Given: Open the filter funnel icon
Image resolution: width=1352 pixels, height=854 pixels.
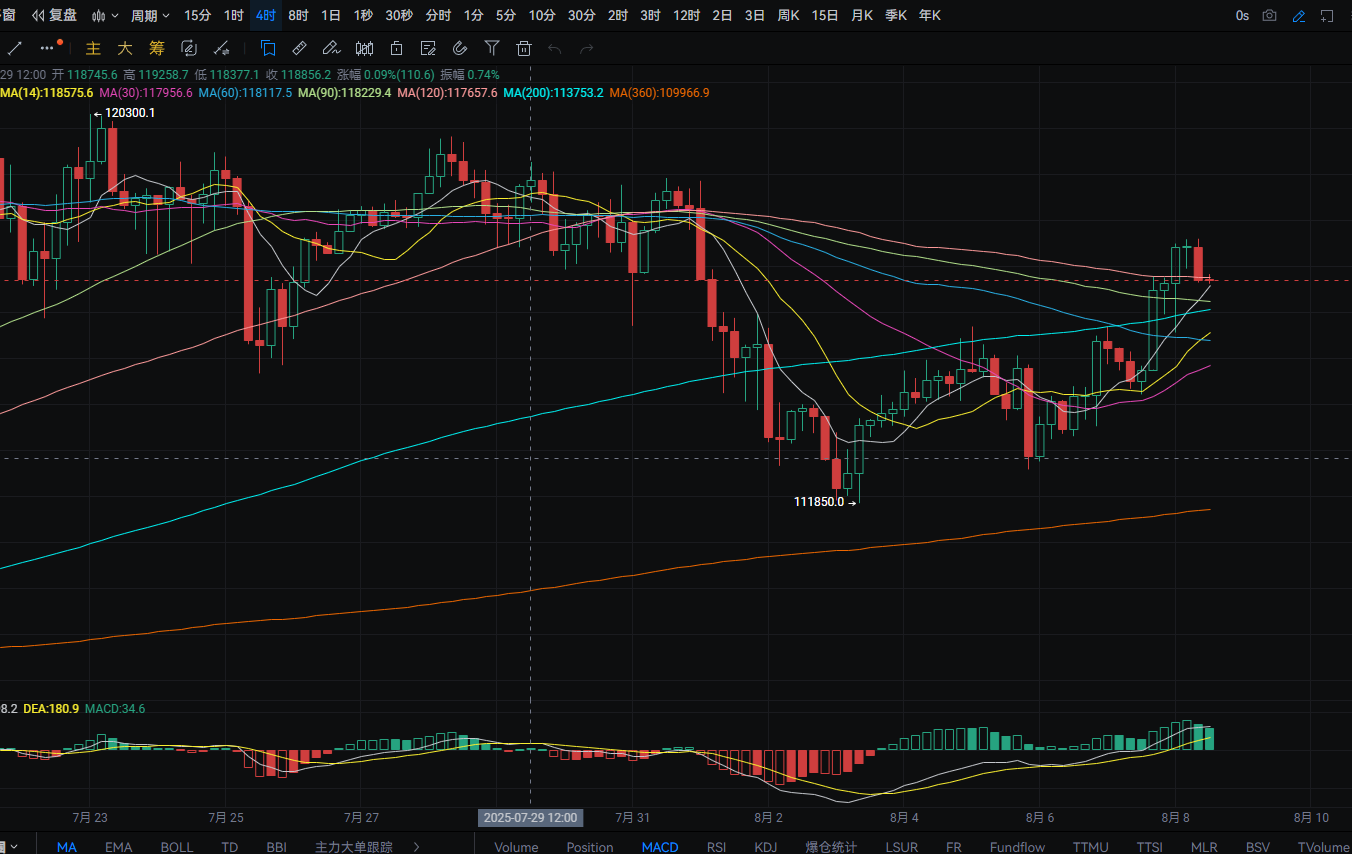Looking at the screenshot, I should pos(491,47).
